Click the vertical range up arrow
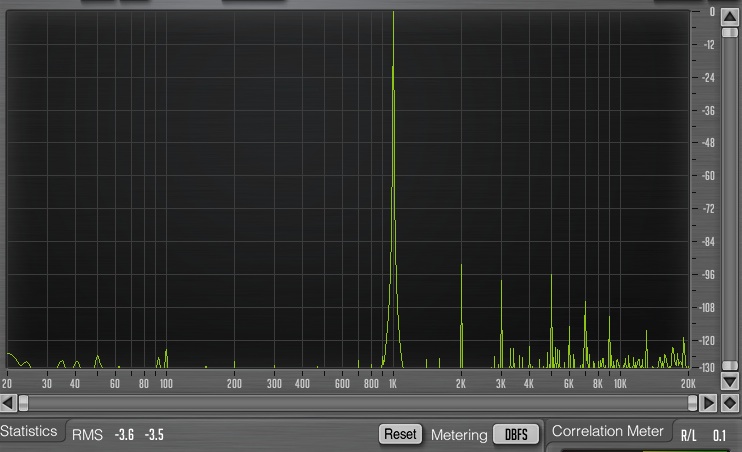 [x=730, y=17]
